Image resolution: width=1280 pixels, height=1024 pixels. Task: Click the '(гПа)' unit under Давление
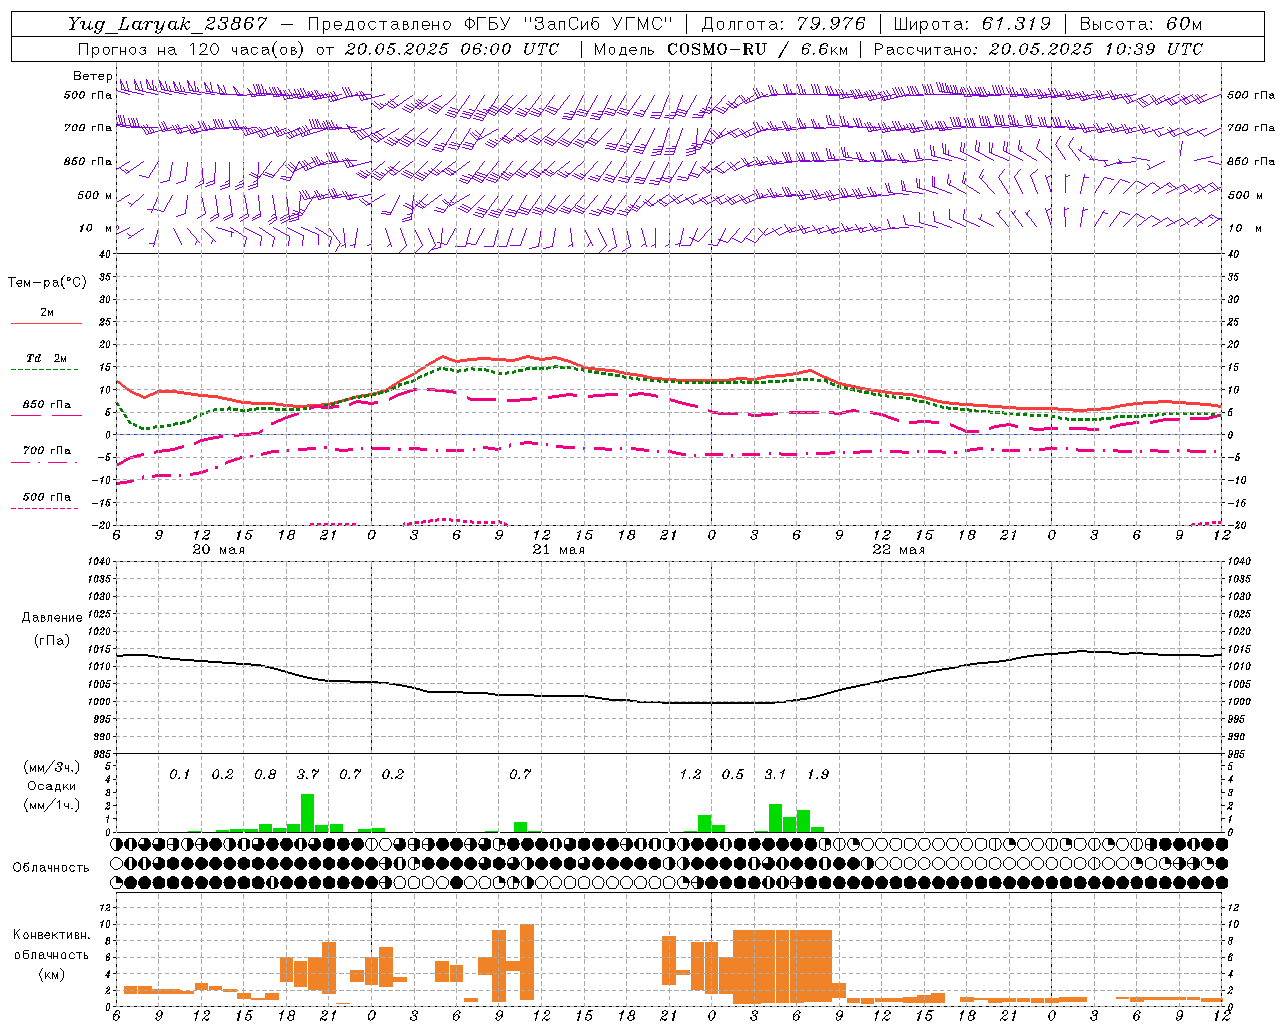point(52,640)
